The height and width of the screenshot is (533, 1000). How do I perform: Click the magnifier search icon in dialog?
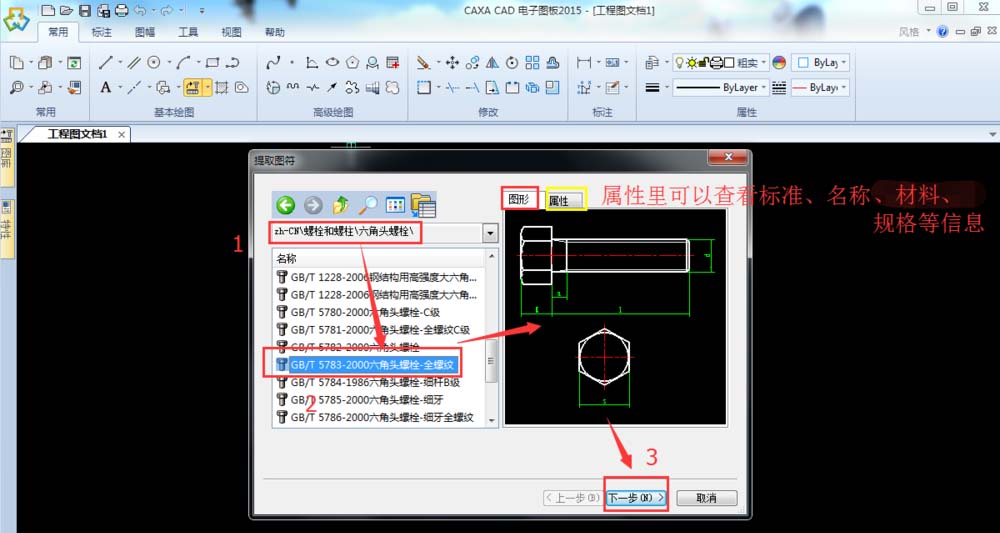pyautogui.click(x=369, y=205)
